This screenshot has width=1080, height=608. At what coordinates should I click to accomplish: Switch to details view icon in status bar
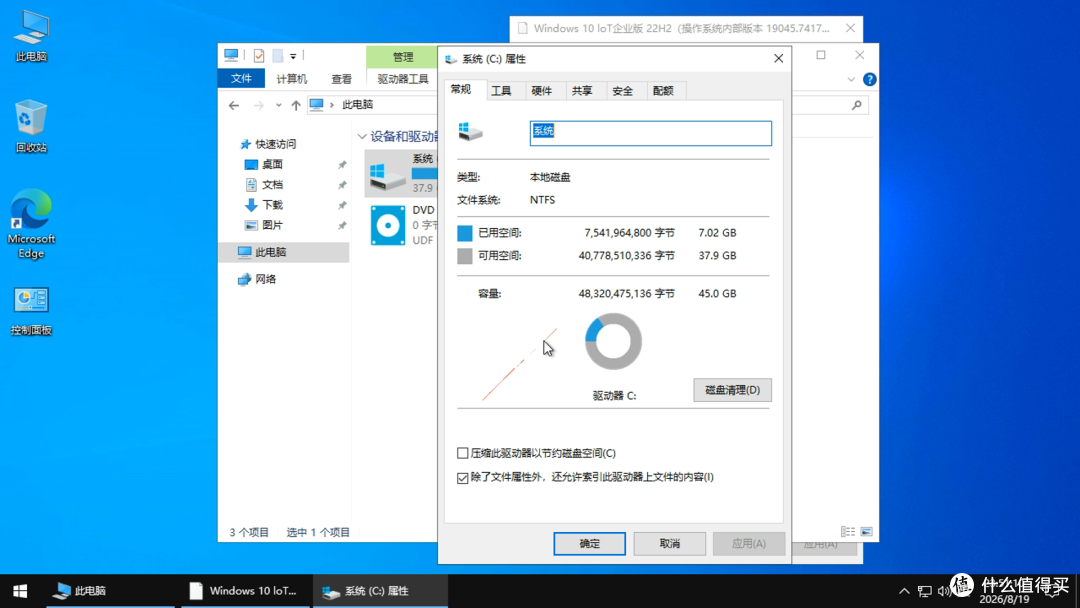tap(848, 532)
